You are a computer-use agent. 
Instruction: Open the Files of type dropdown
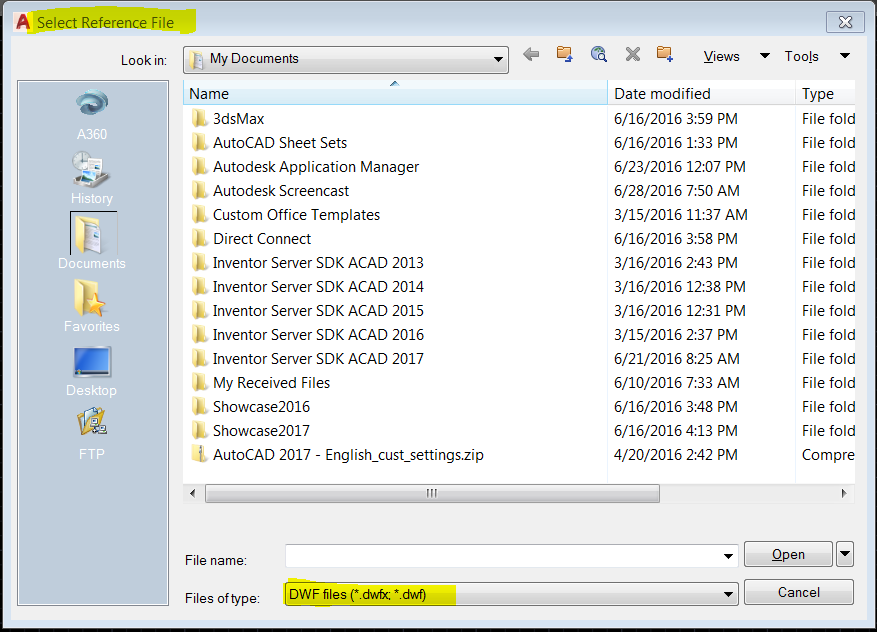tap(728, 594)
